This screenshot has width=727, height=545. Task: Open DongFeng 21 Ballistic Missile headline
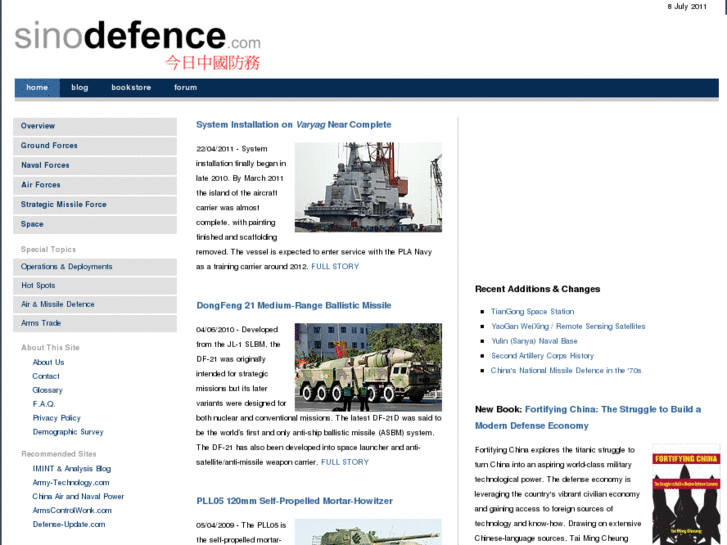pyautogui.click(x=294, y=306)
